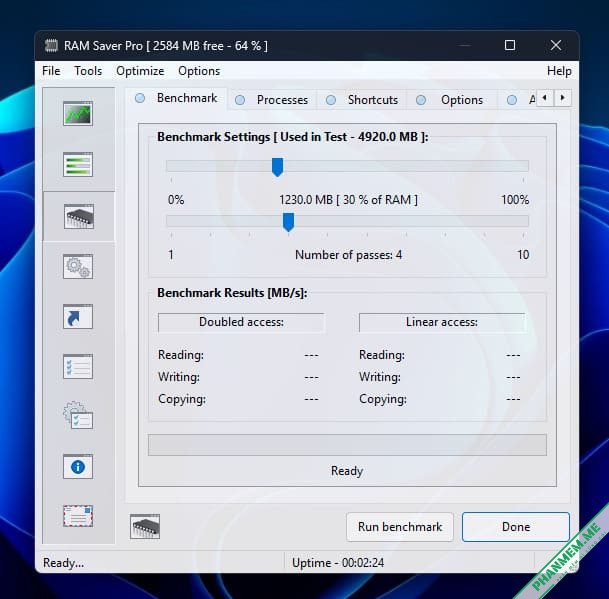Click the blue arrow shortcuts sidebar icon
Image resolution: width=609 pixels, height=599 pixels.
click(78, 317)
